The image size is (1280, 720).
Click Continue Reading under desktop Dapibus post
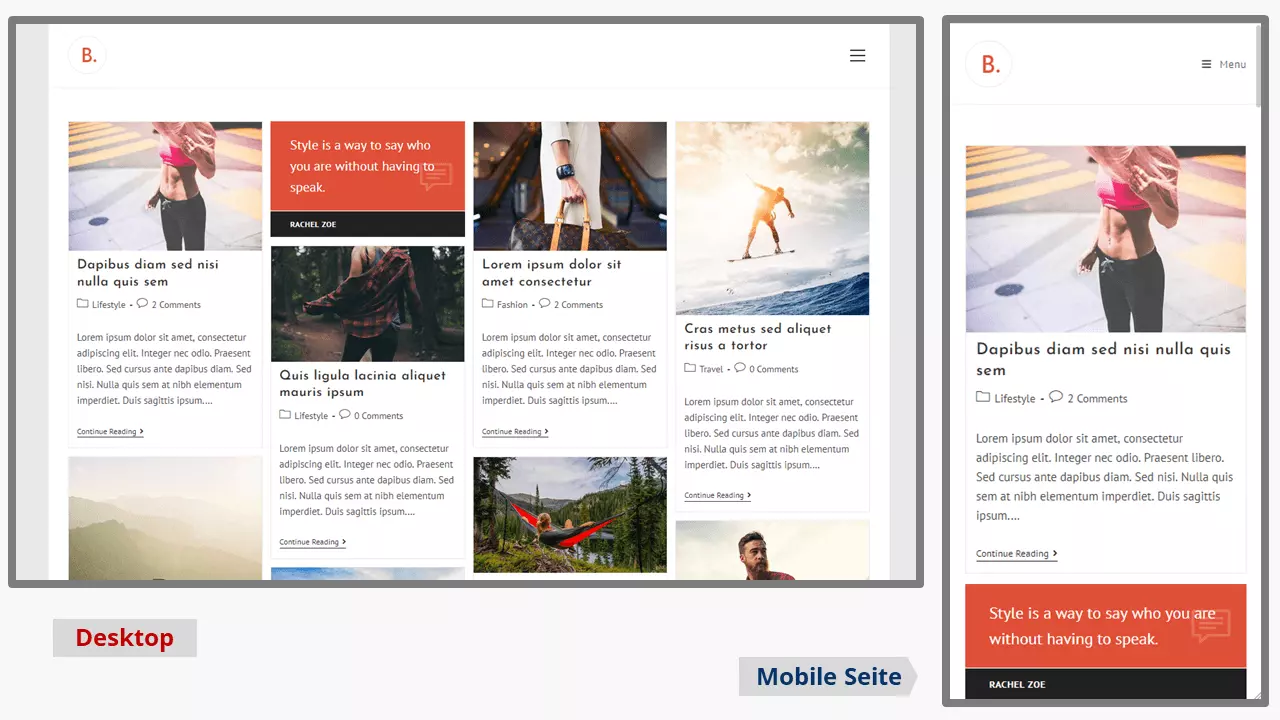tap(110, 432)
